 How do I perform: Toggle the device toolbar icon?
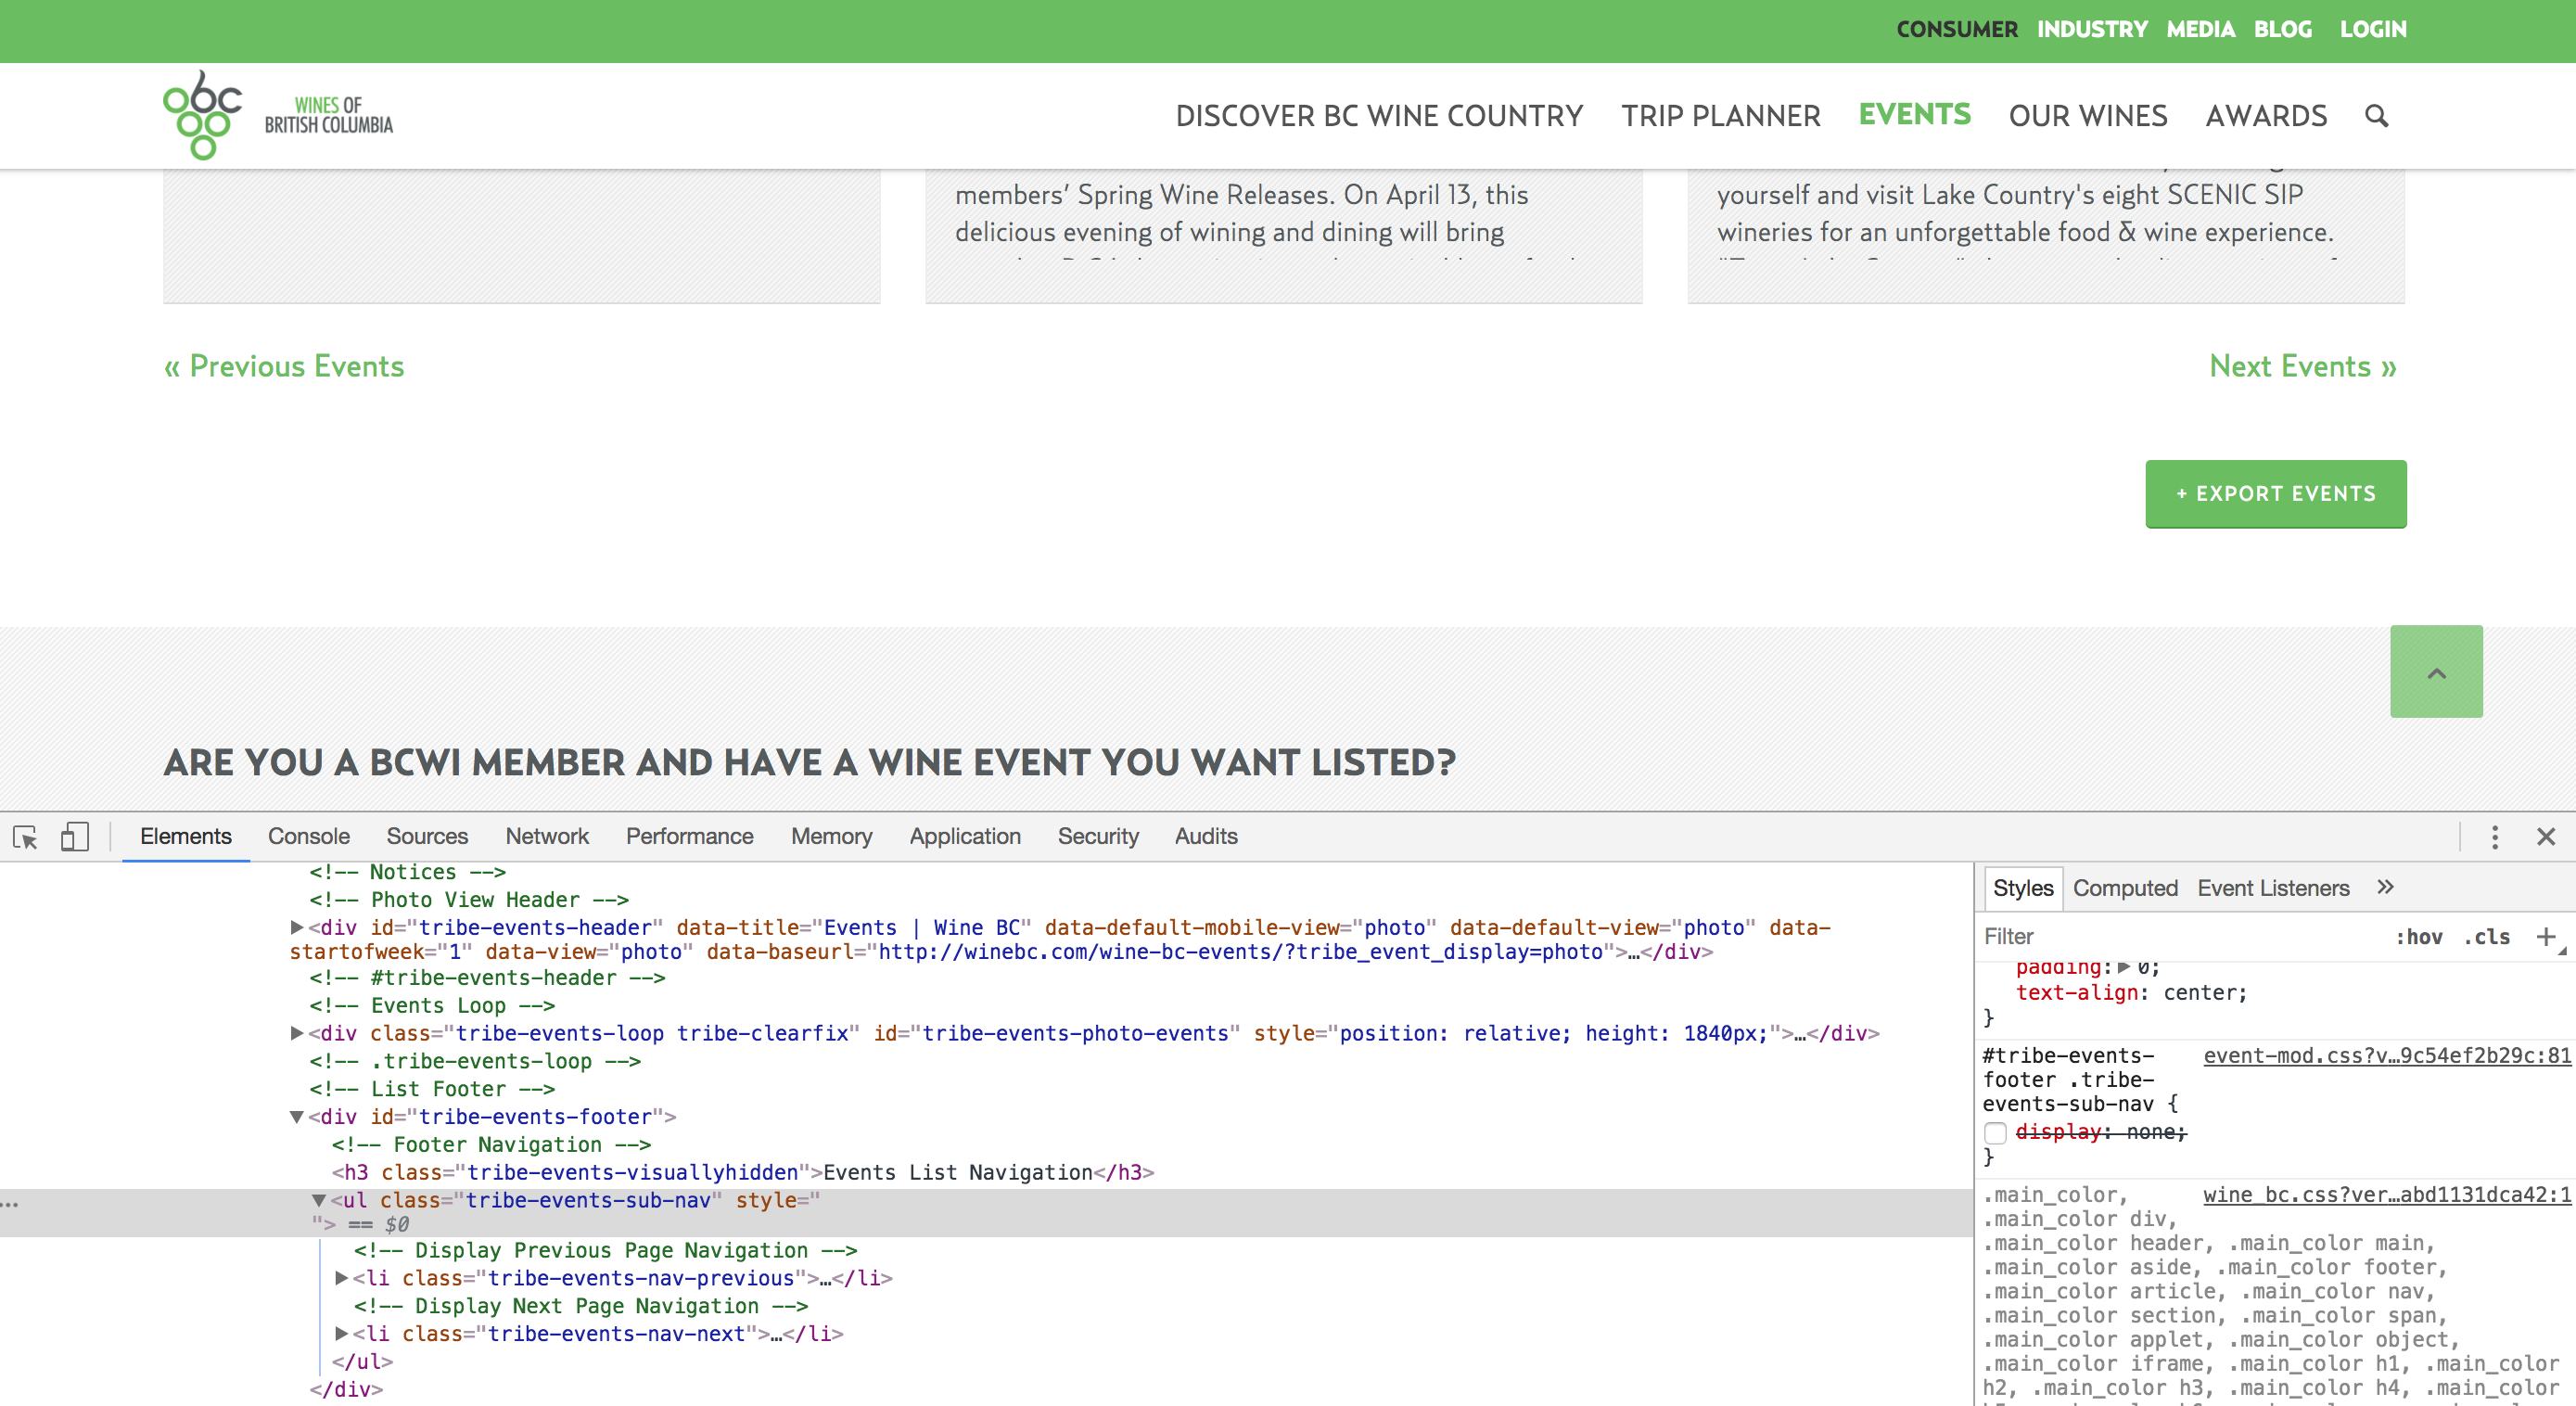pyautogui.click(x=74, y=836)
